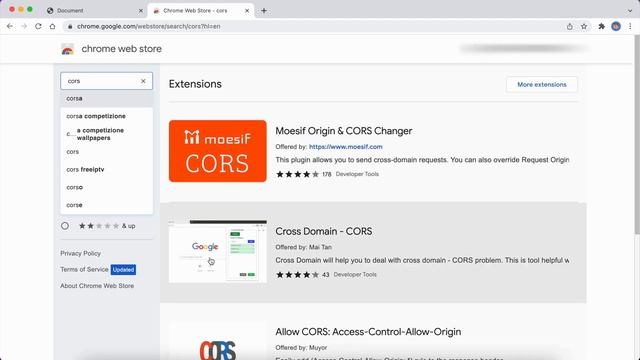Click the browser forward arrow
This screenshot has height=360, width=640.
tap(24, 26)
